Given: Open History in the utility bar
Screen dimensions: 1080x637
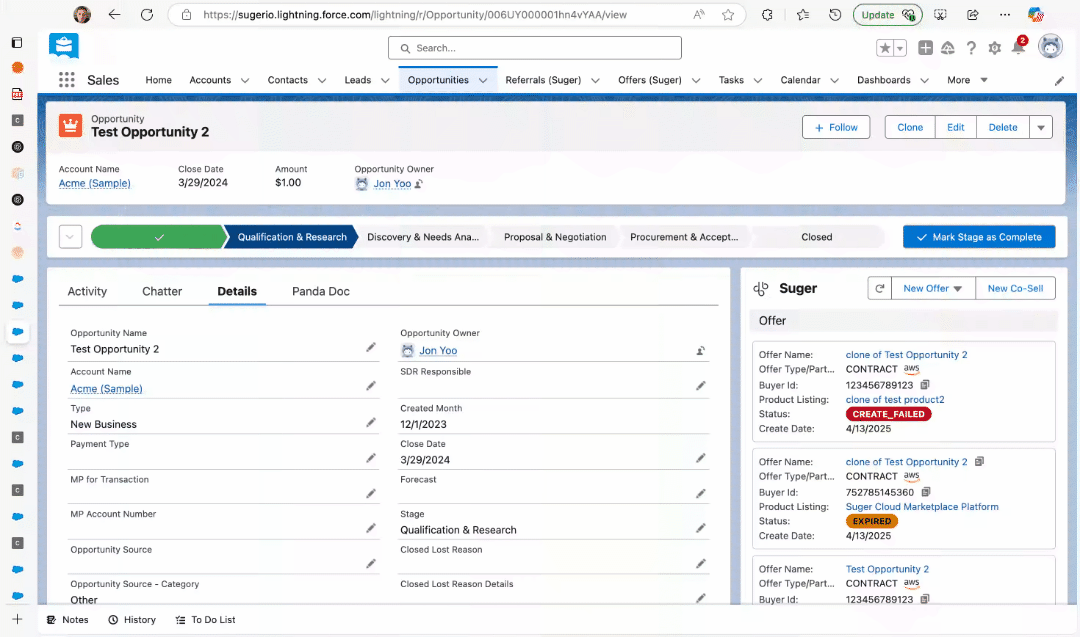Looking at the screenshot, I should click(x=132, y=620).
